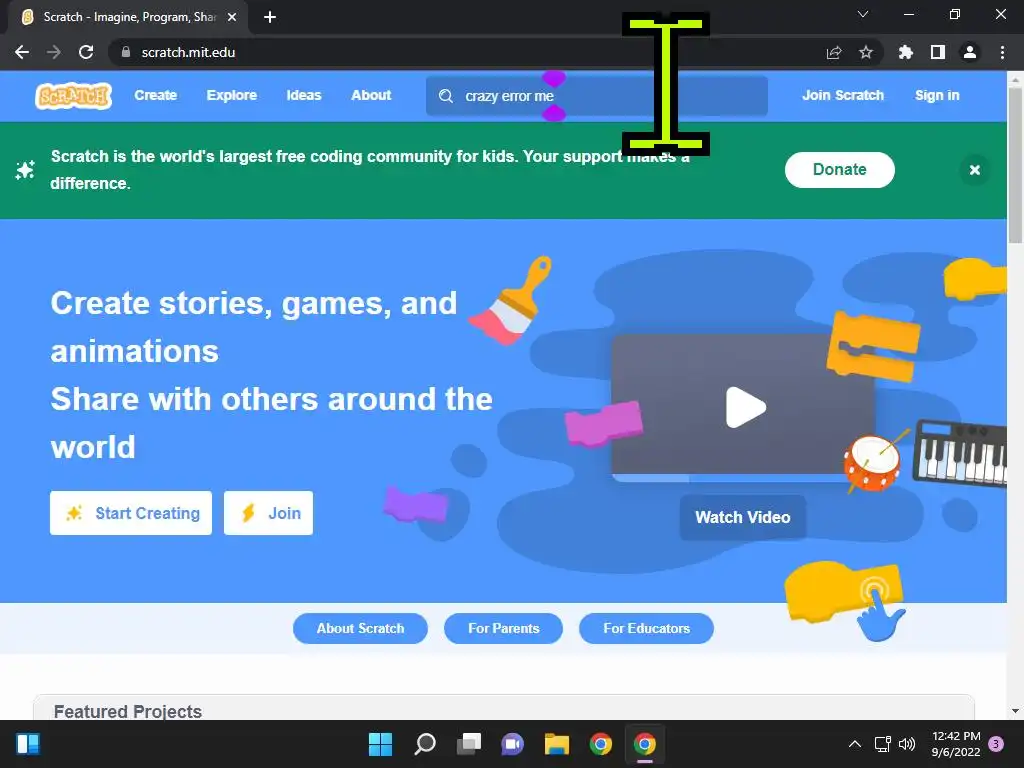Screen dimensions: 1024x768
Task: Open the Widgets icon at the taskbar's left end
Action: pos(28,744)
